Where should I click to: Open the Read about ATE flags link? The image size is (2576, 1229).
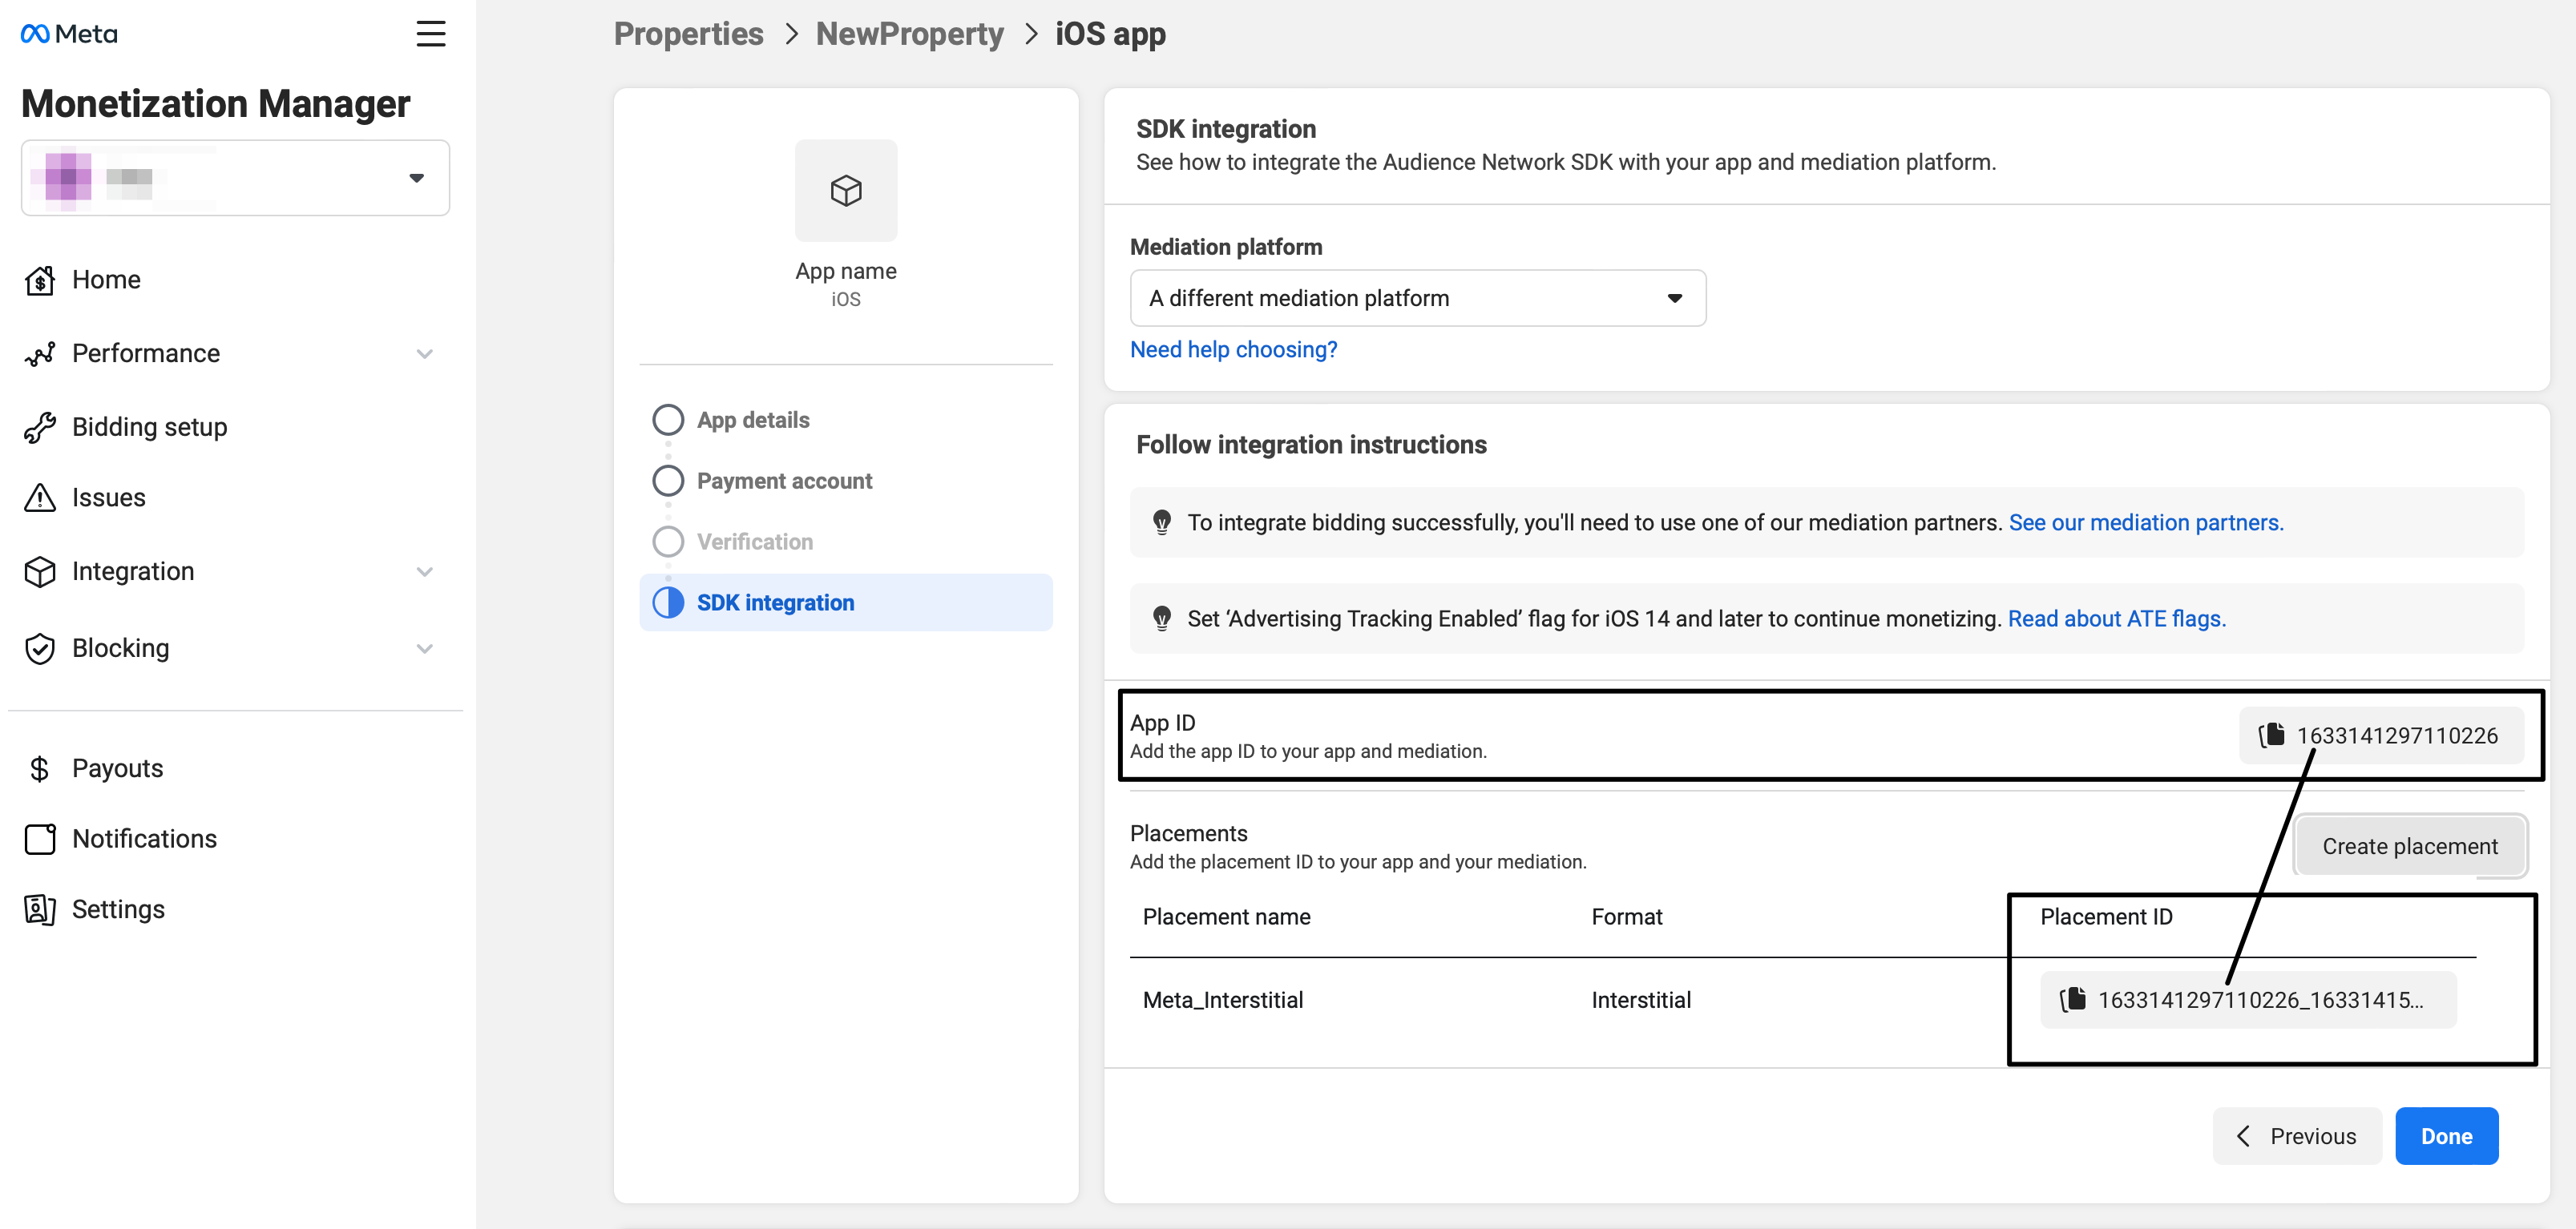(x=2116, y=619)
